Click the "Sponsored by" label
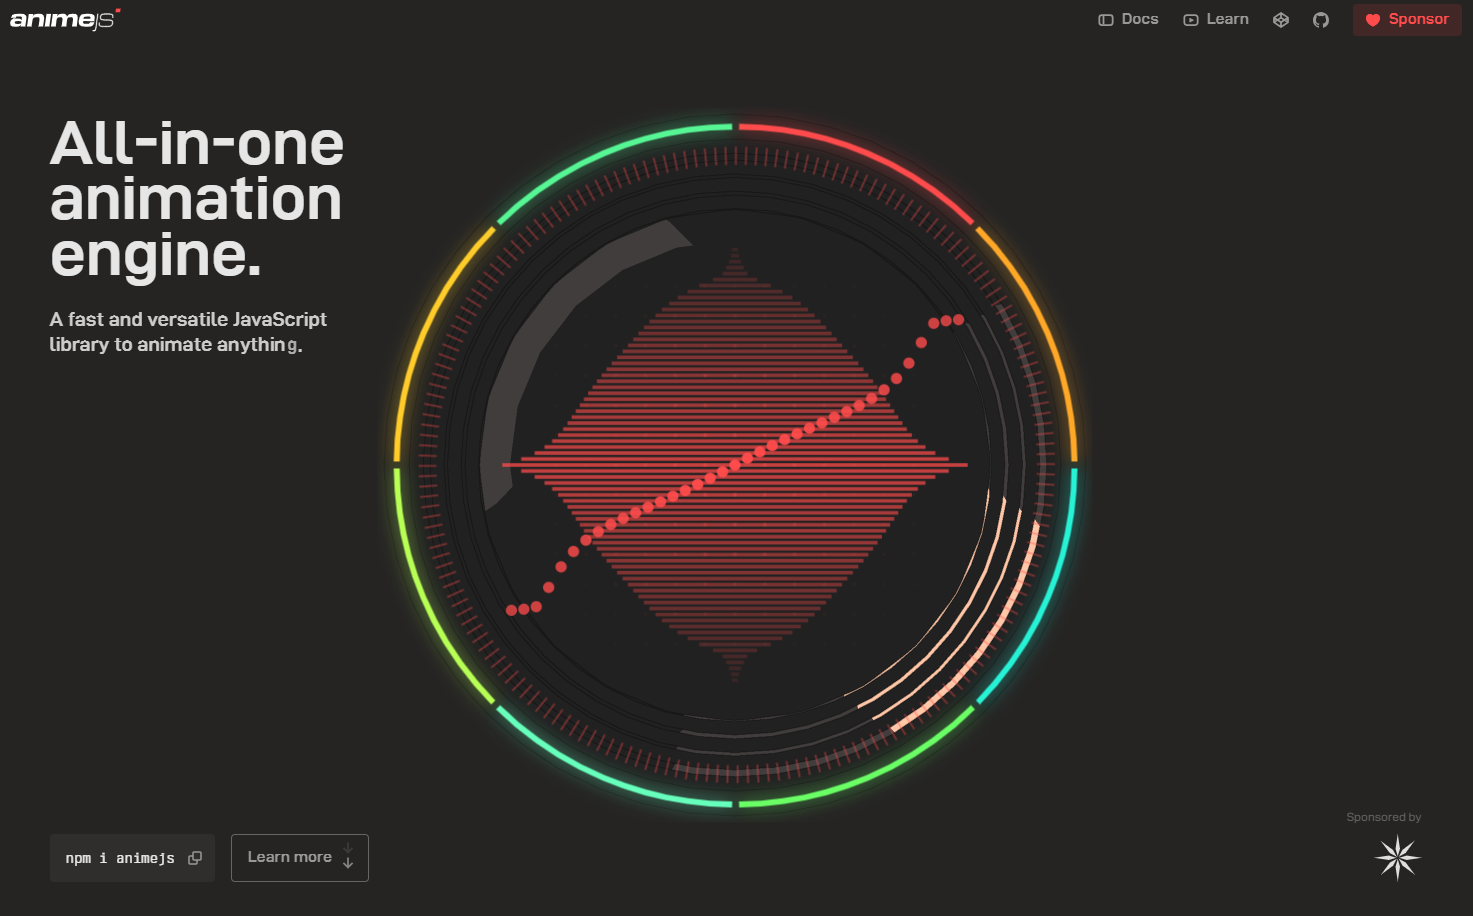Screen dimensions: 1473x916 point(1383,817)
